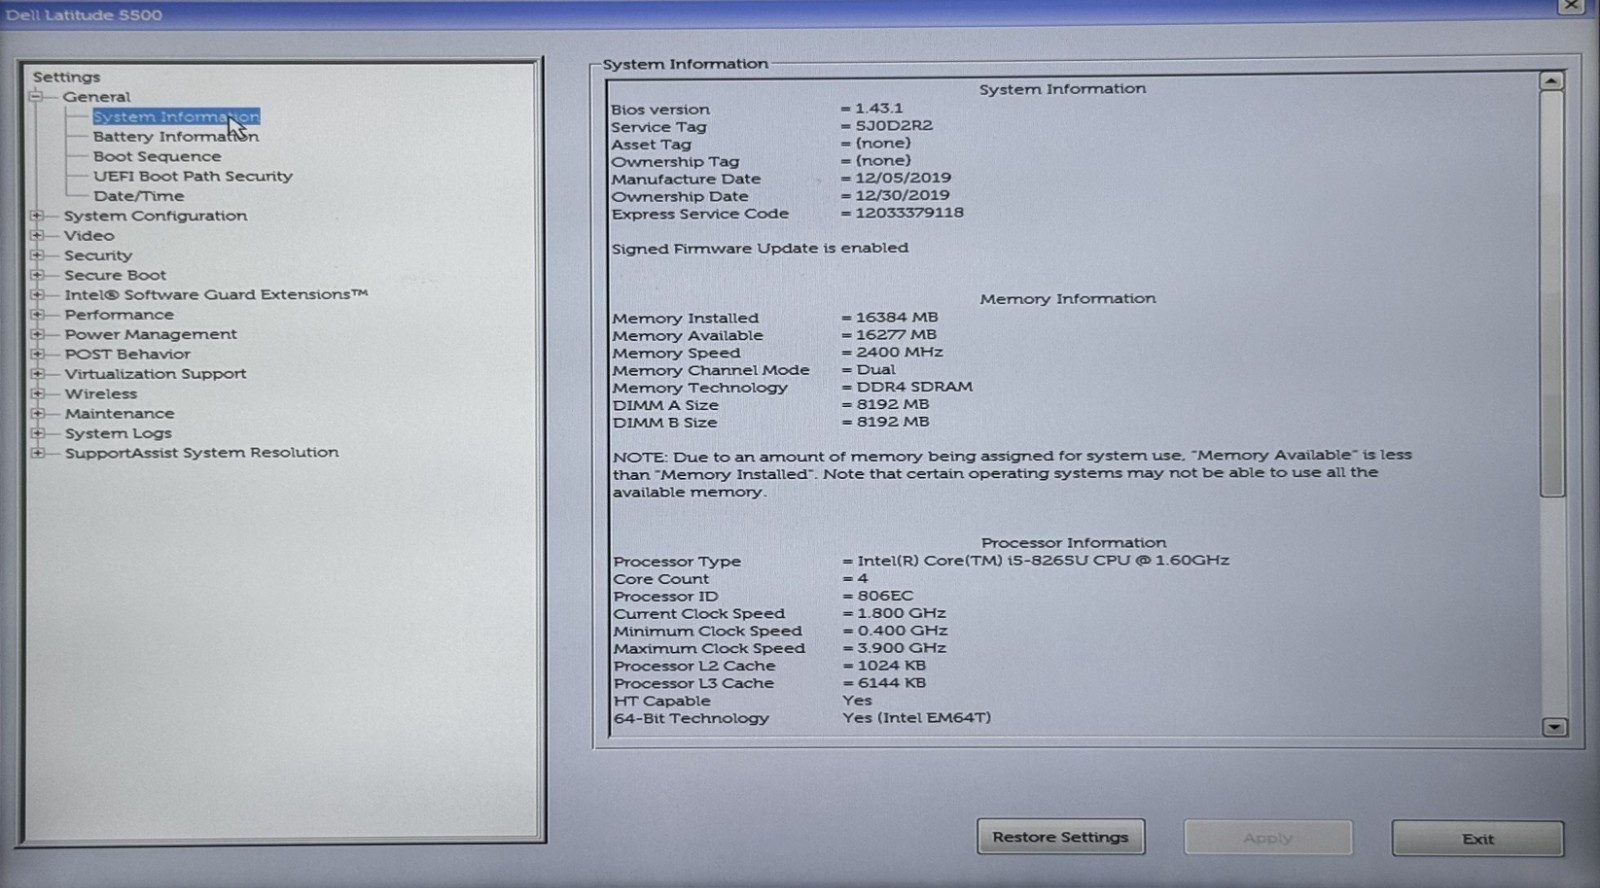Expand Intel Software Guard Extensions node
This screenshot has height=888, width=1600.
[37, 295]
